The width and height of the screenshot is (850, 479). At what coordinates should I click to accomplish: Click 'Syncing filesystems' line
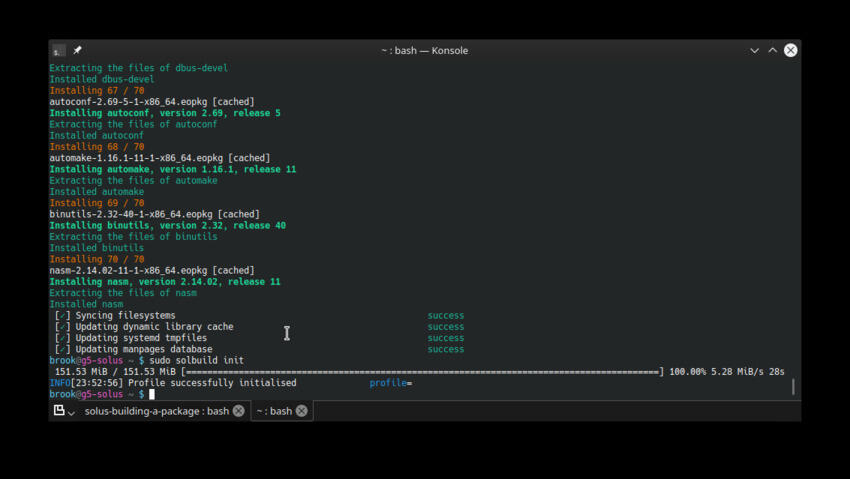point(125,315)
